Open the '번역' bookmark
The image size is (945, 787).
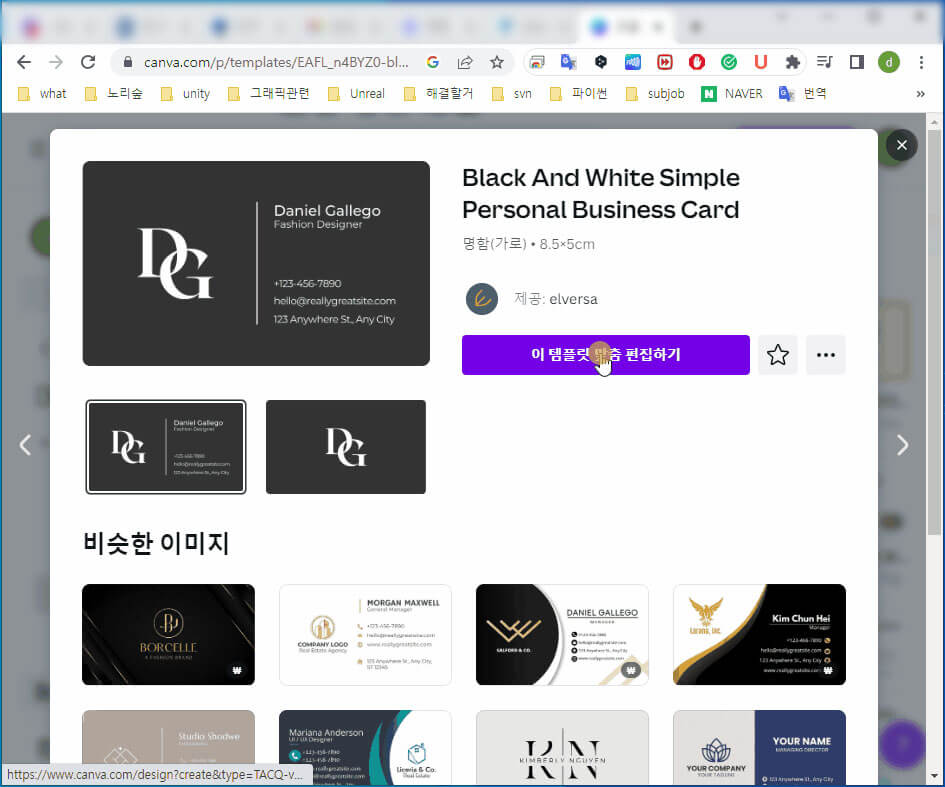click(802, 94)
